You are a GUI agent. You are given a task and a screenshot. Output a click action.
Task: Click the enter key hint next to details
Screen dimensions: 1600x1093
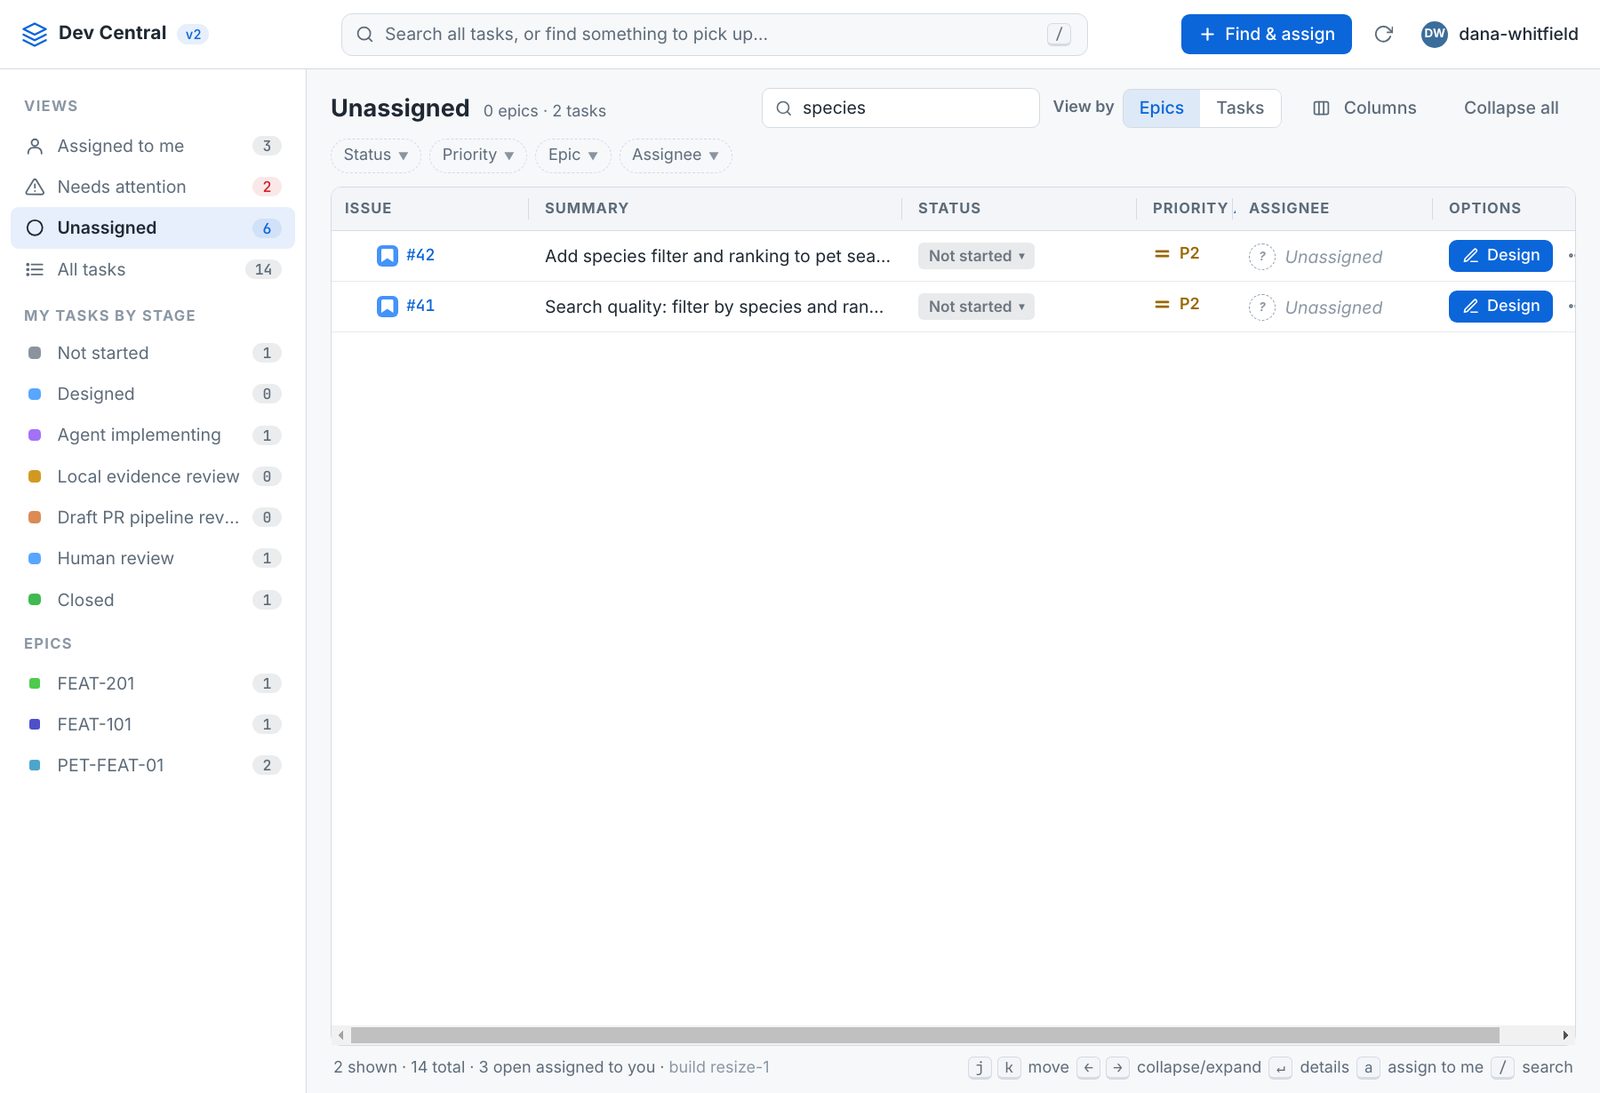(x=1280, y=1068)
